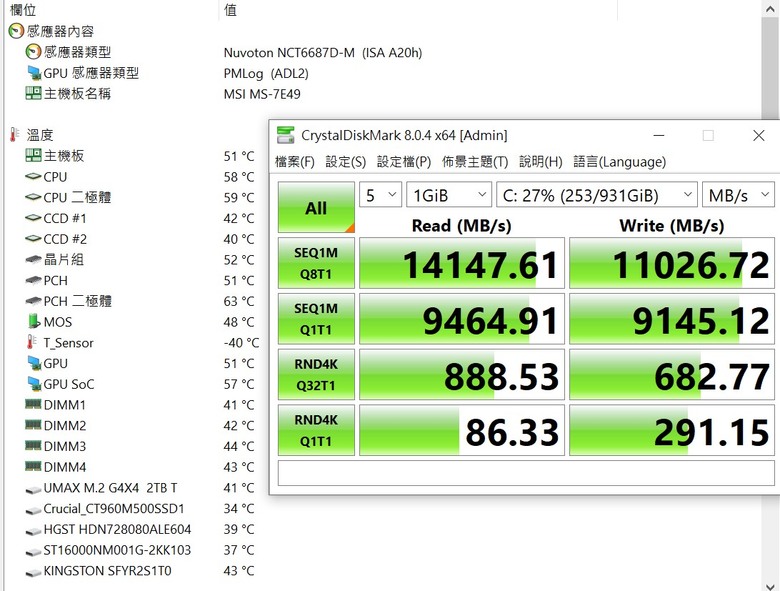Click the scroll up arrow of sensor list
The height and width of the screenshot is (591, 780).
point(770,7)
